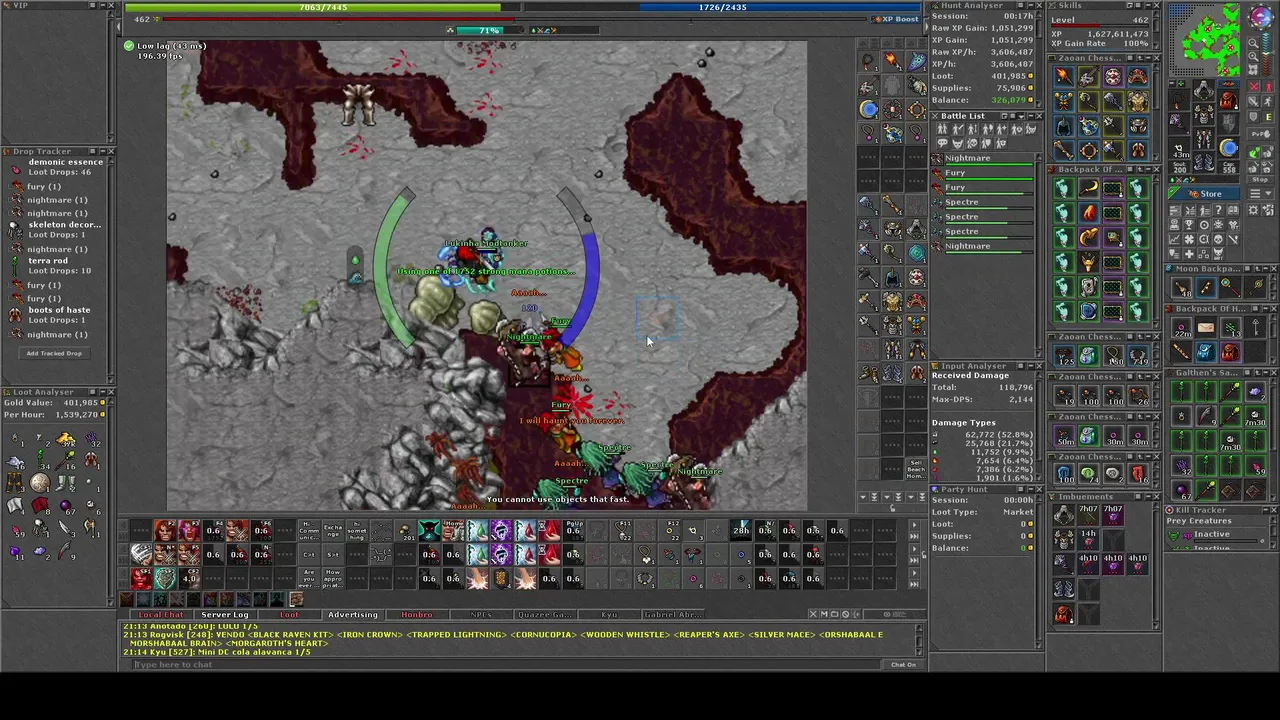Select the offensive (red crossed swords) combat mode
Screen dimensions: 1280x720
(1254, 87)
